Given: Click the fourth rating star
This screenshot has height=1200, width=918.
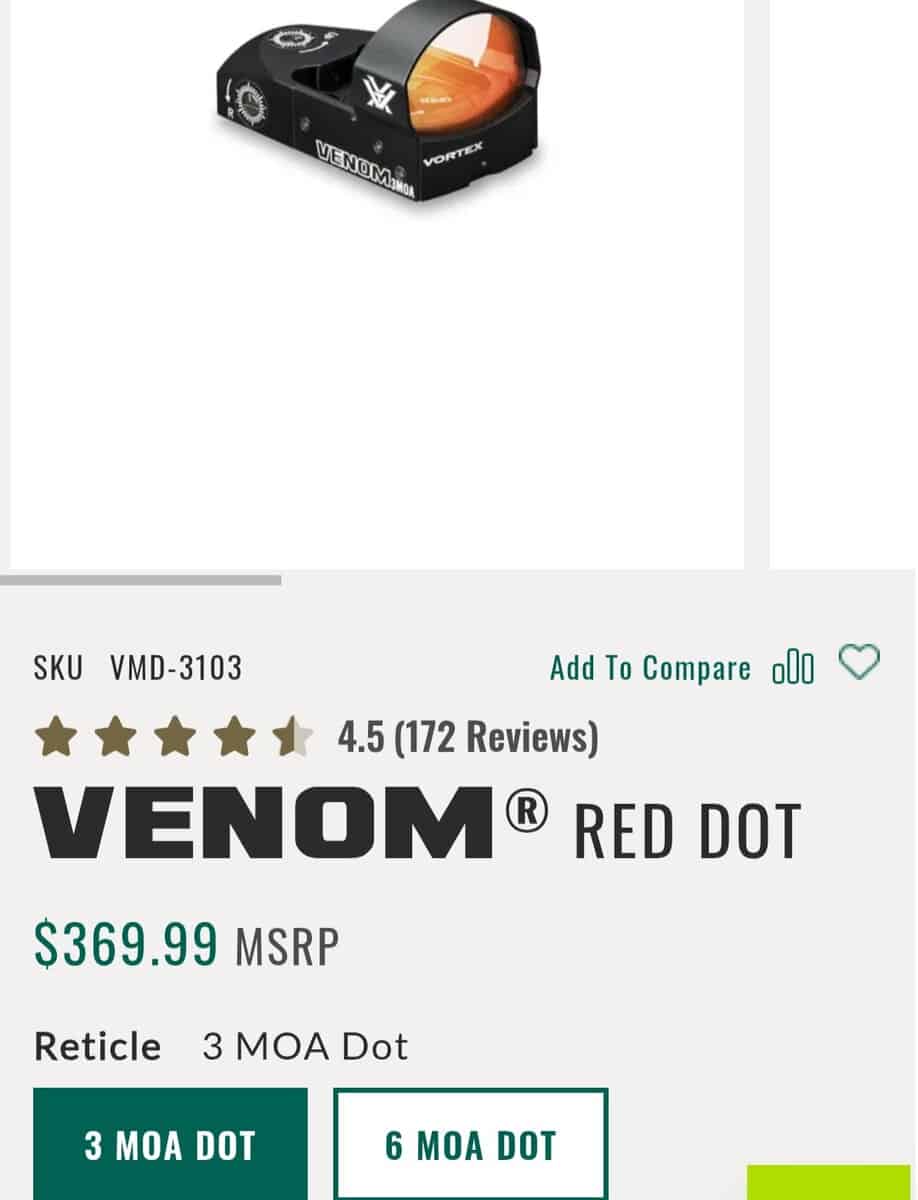Looking at the screenshot, I should coord(234,738).
